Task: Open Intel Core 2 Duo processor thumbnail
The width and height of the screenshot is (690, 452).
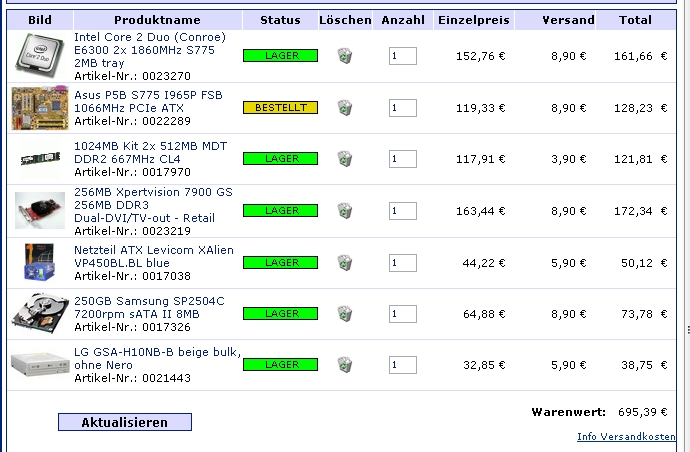Action: coord(40,55)
